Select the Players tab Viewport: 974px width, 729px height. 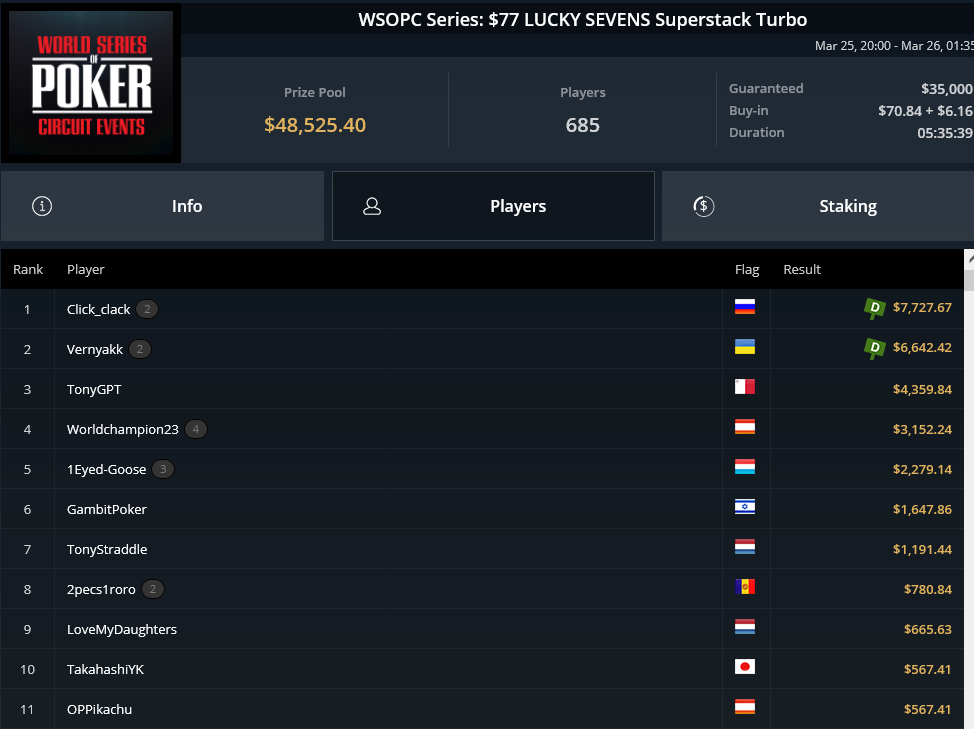click(x=493, y=206)
